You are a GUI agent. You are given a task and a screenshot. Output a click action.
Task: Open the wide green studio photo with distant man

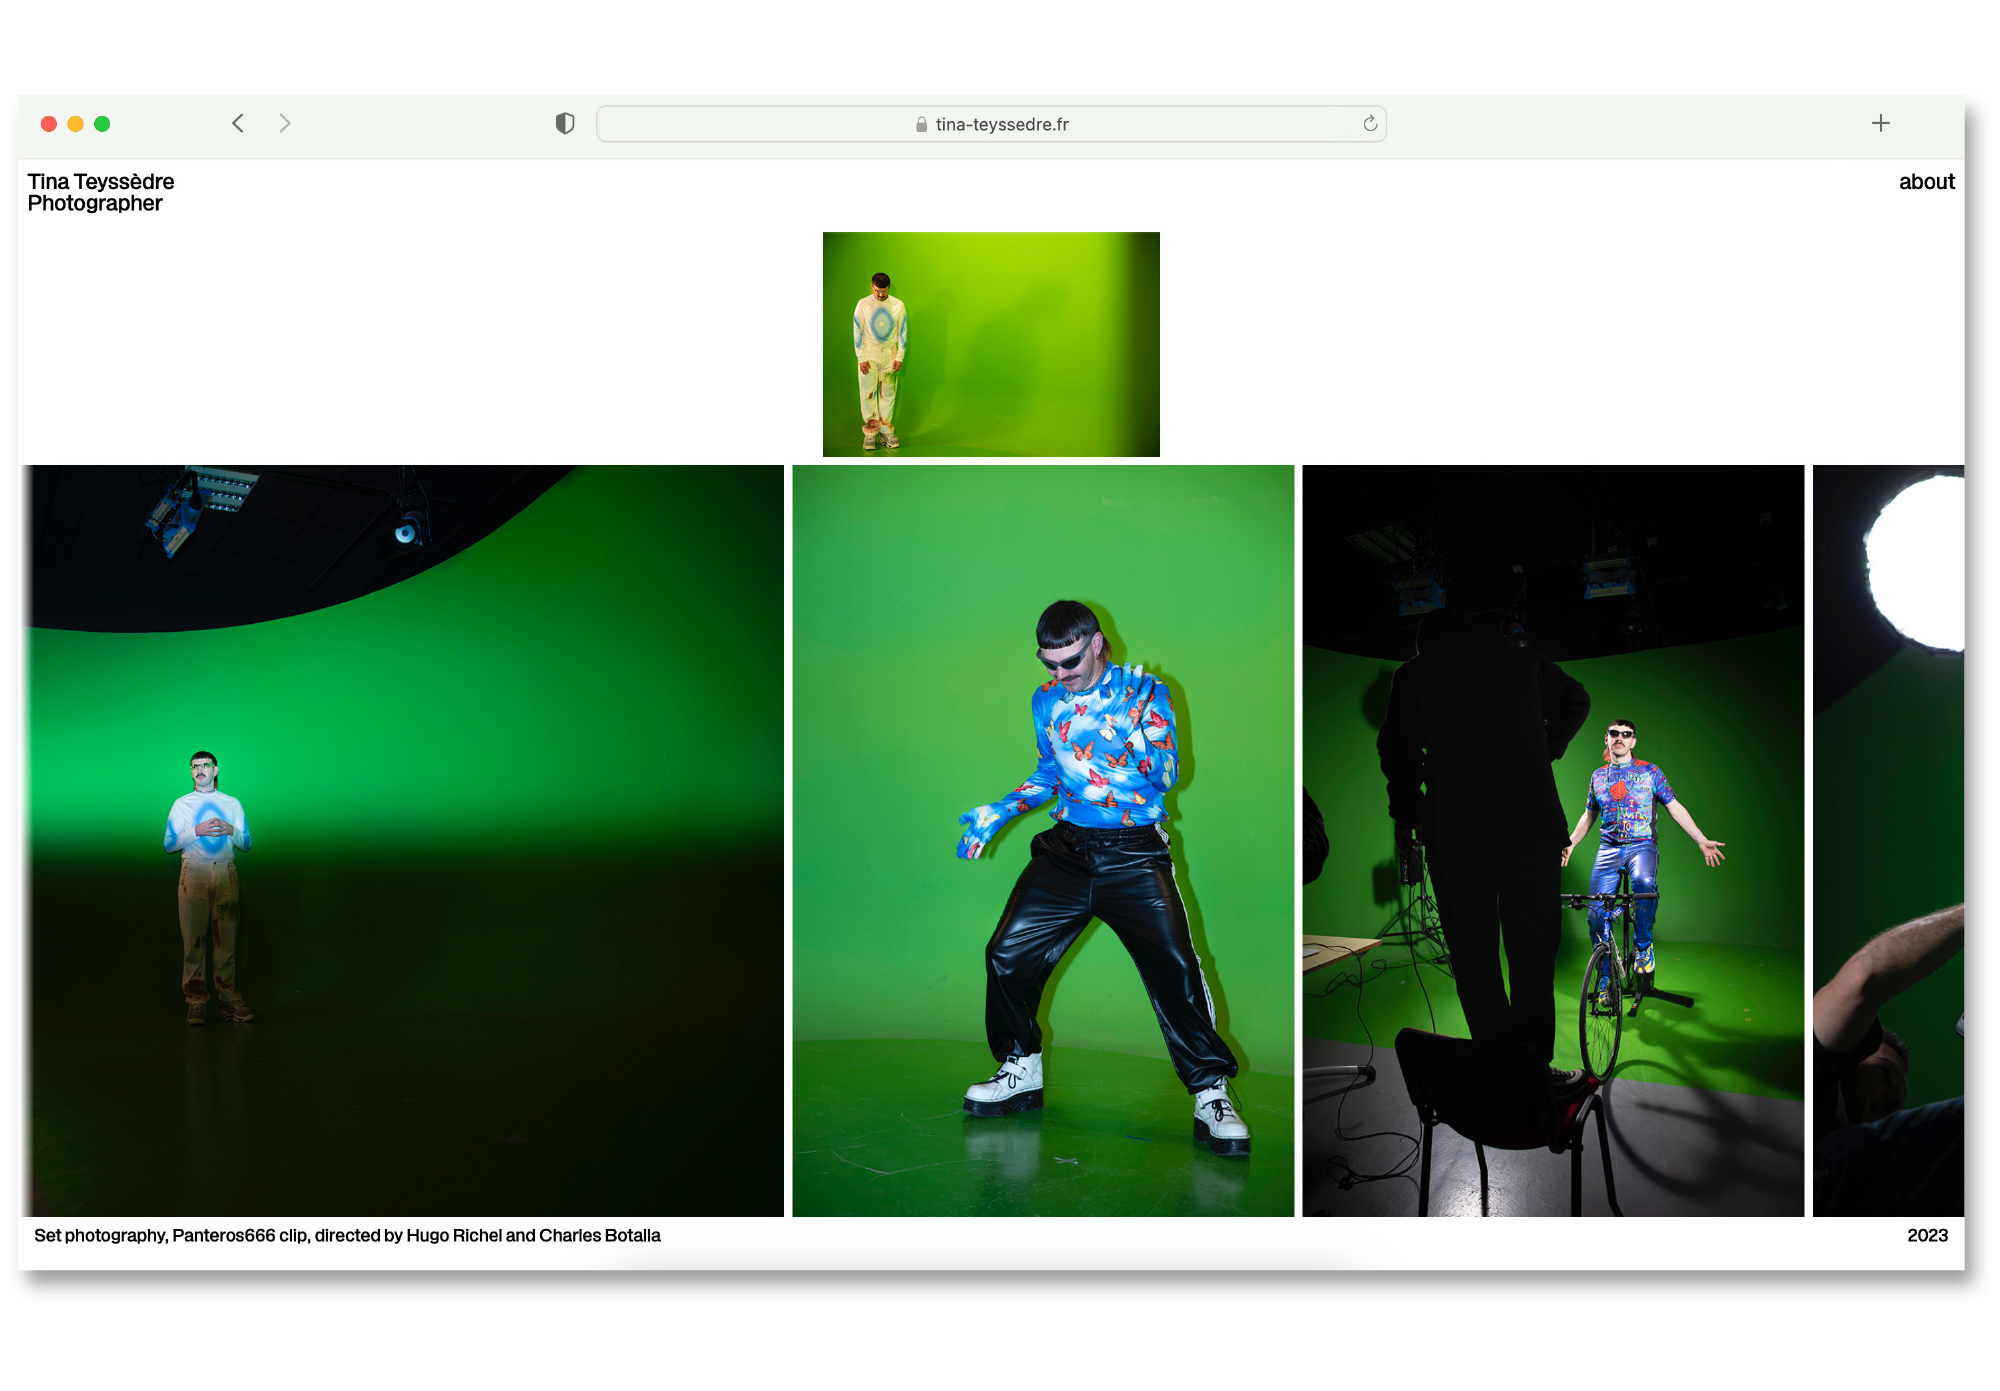[x=402, y=841]
